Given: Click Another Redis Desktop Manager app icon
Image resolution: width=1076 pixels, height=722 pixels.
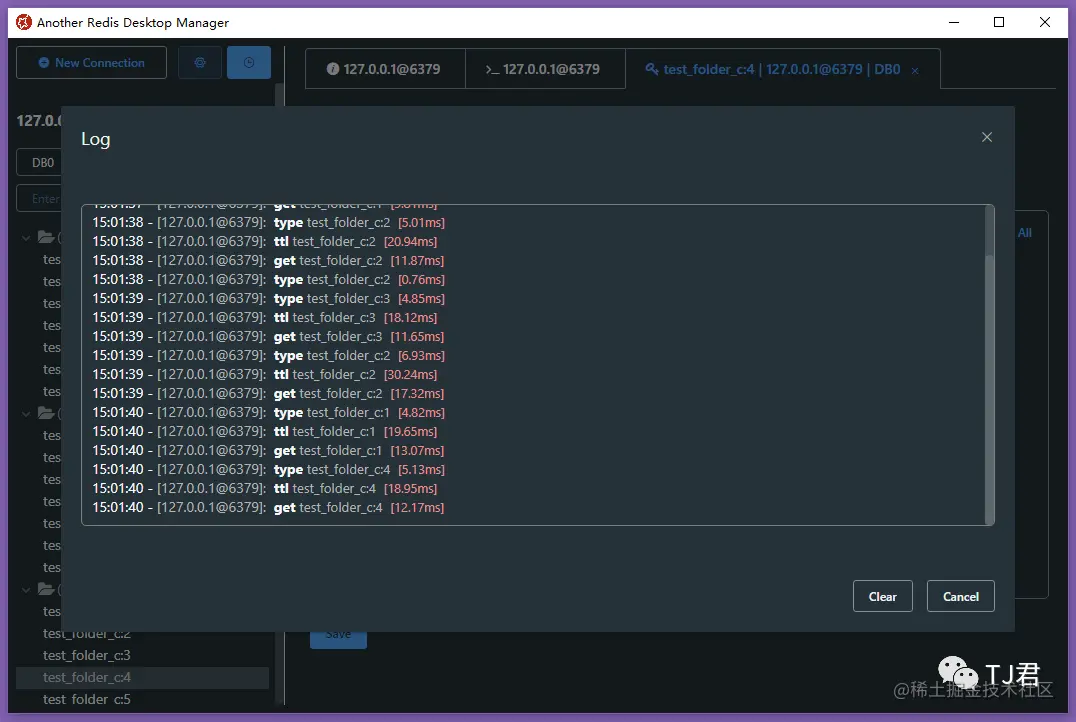Looking at the screenshot, I should [24, 22].
